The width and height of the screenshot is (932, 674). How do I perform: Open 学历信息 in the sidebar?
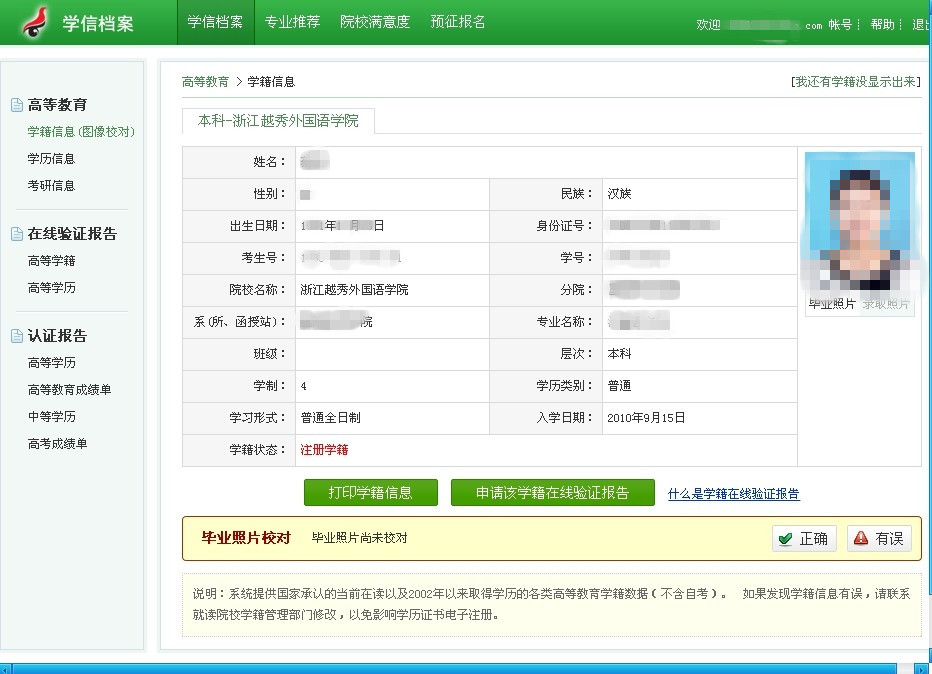coord(51,159)
